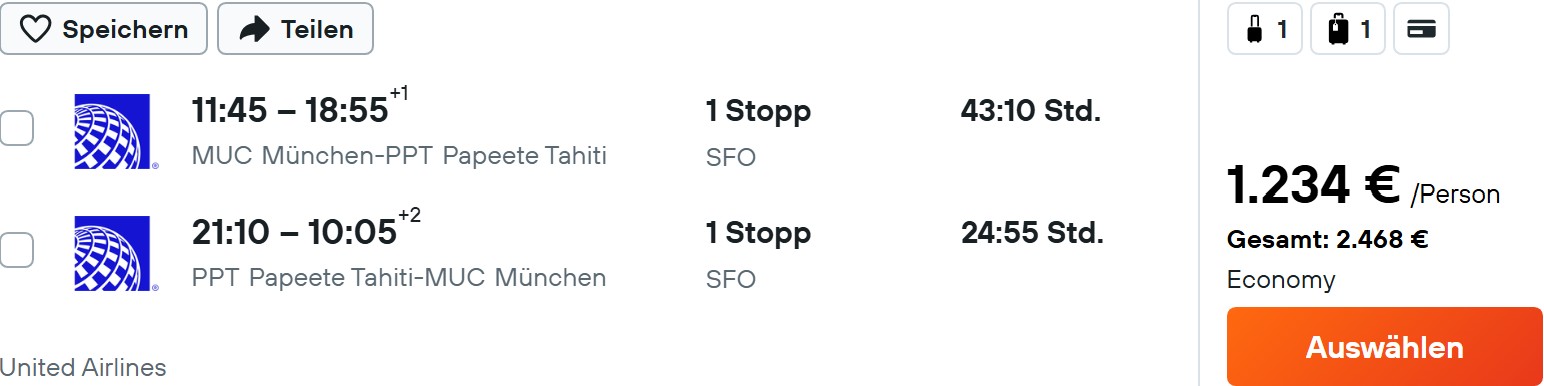This screenshot has height=386, width=1544.
Task: Click the share arrow icon on Teilen
Action: tap(255, 29)
